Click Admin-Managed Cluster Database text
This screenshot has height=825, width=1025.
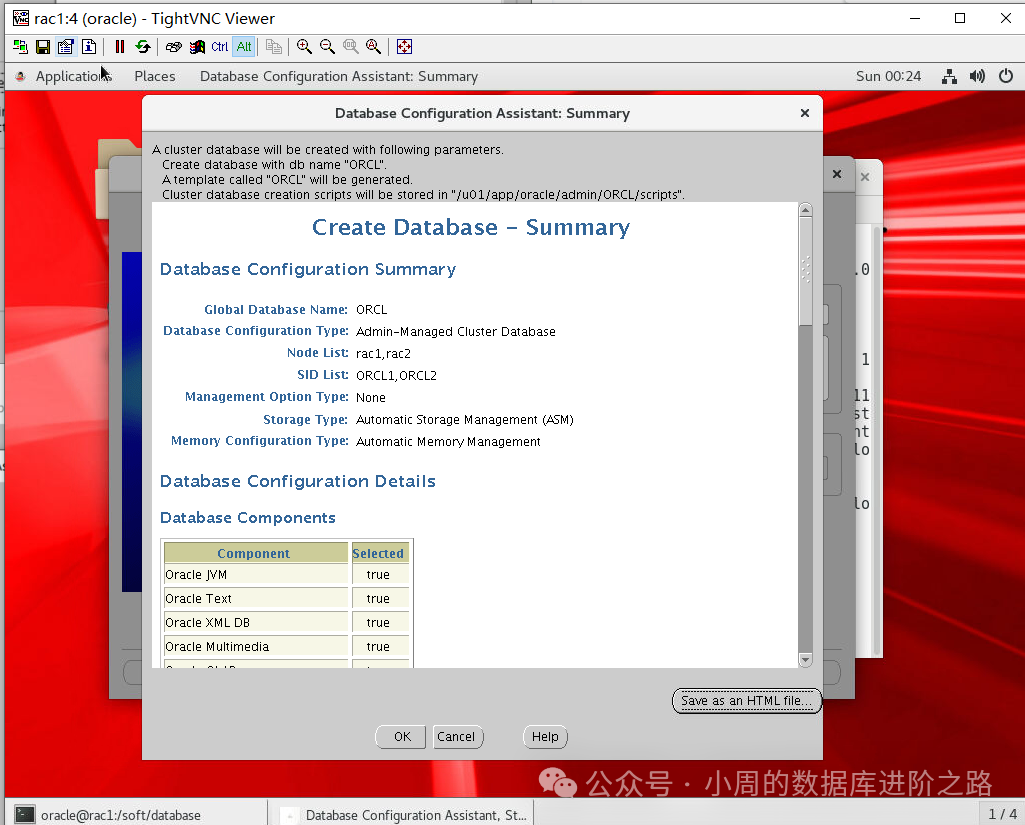pyautogui.click(x=456, y=331)
